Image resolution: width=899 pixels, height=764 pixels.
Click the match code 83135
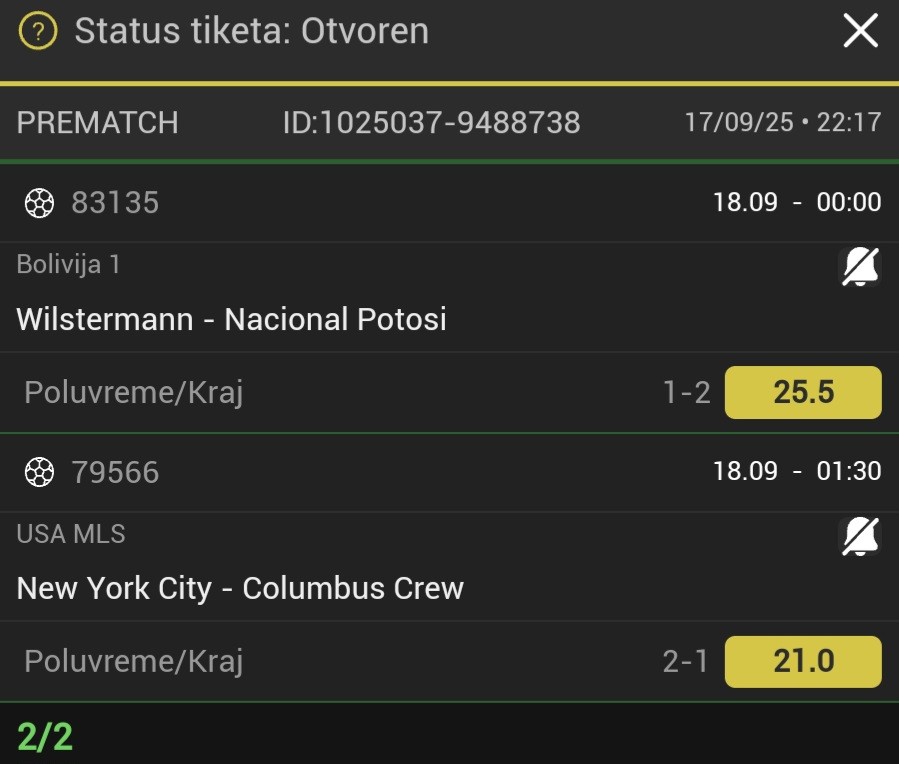point(115,203)
